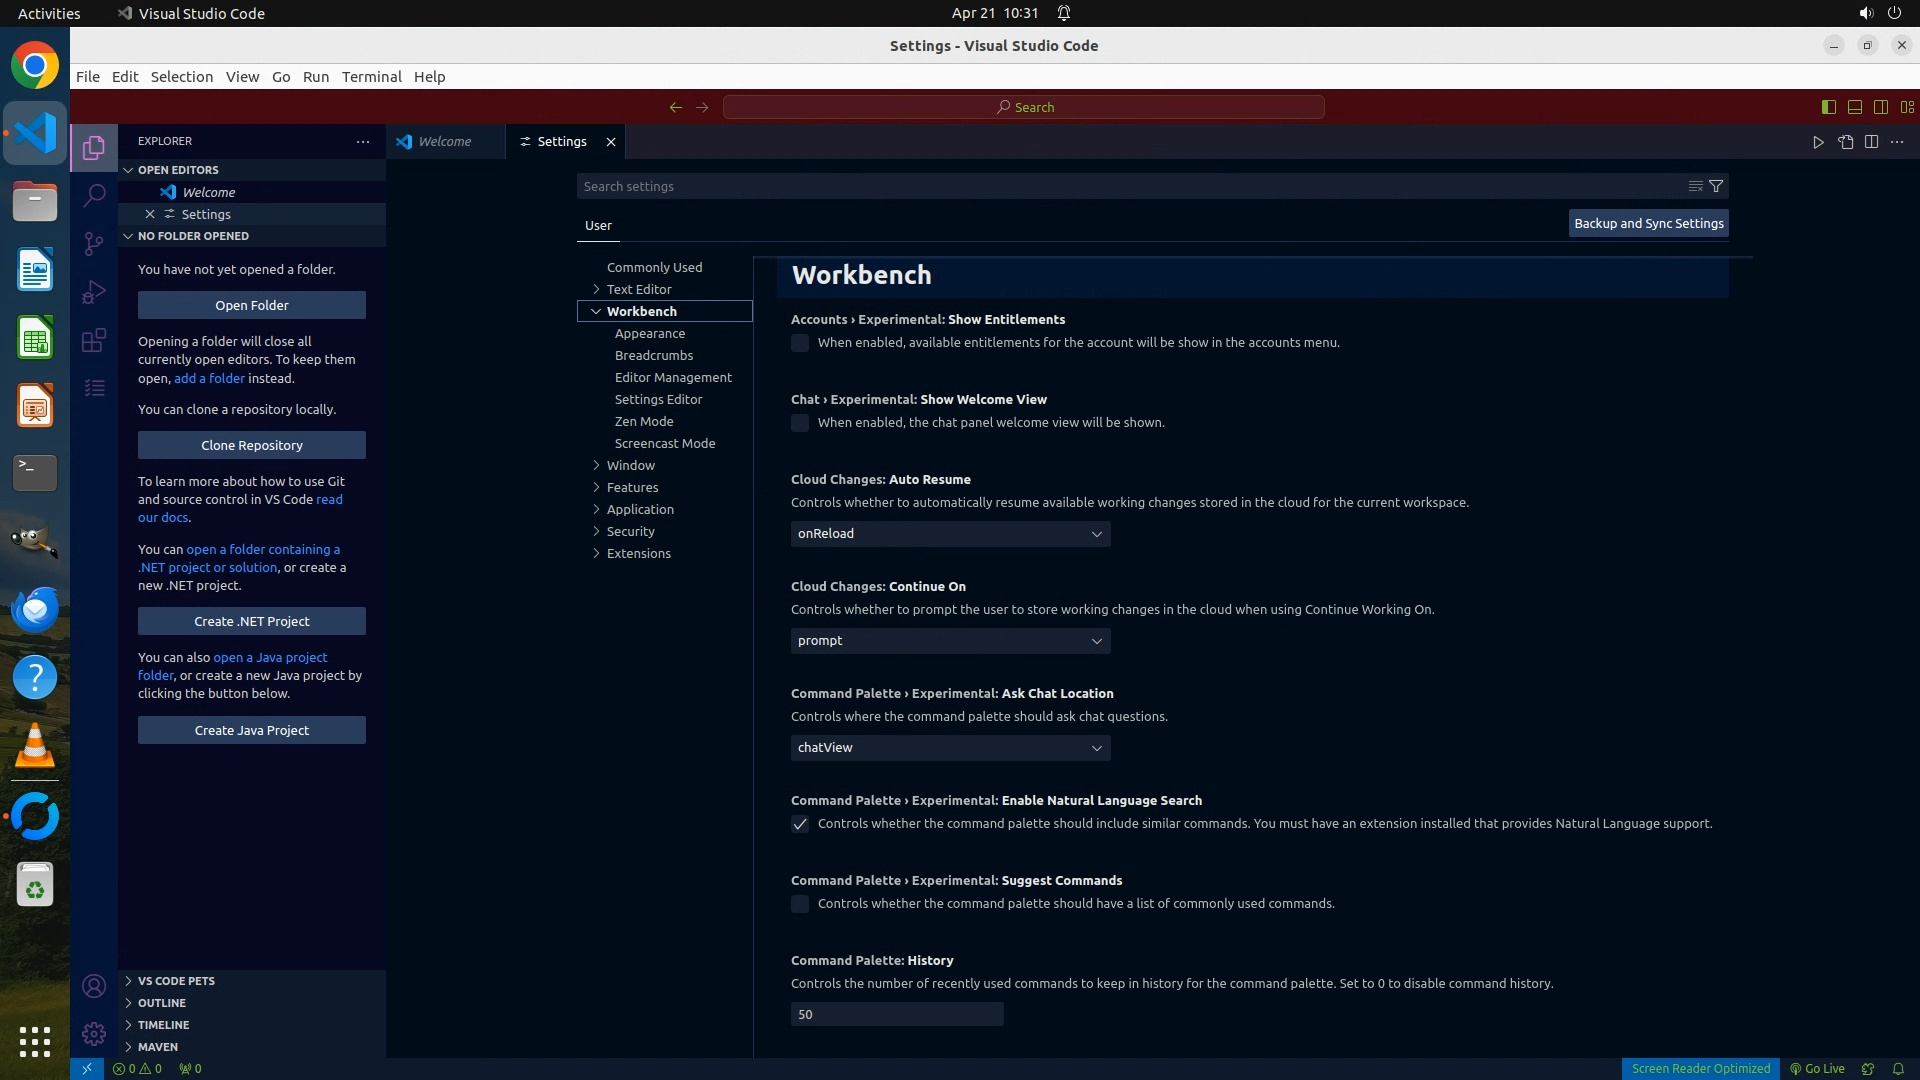
Task: Switch to the Welcome tab
Action: 444,142
